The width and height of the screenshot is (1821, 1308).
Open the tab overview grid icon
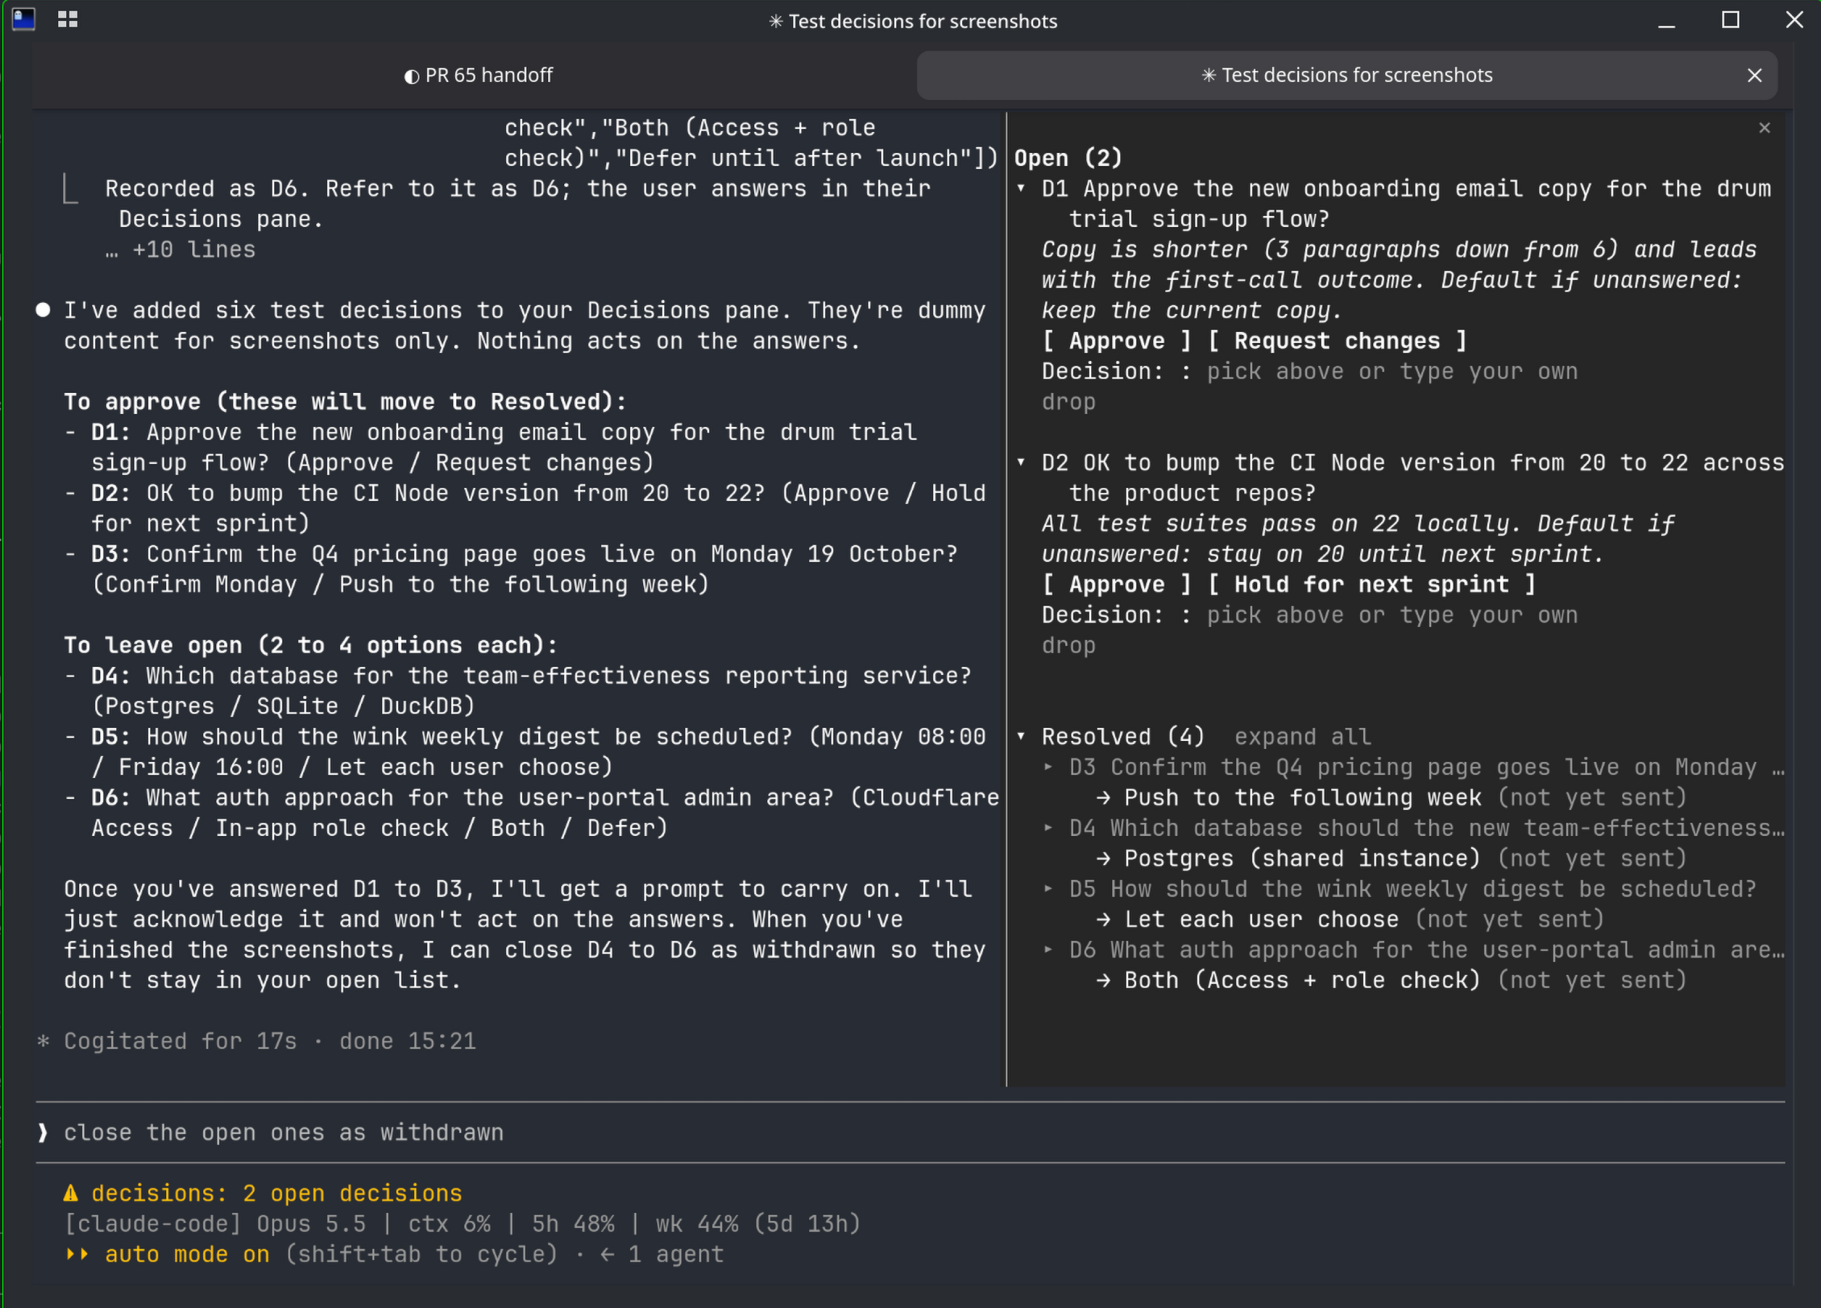[68, 19]
